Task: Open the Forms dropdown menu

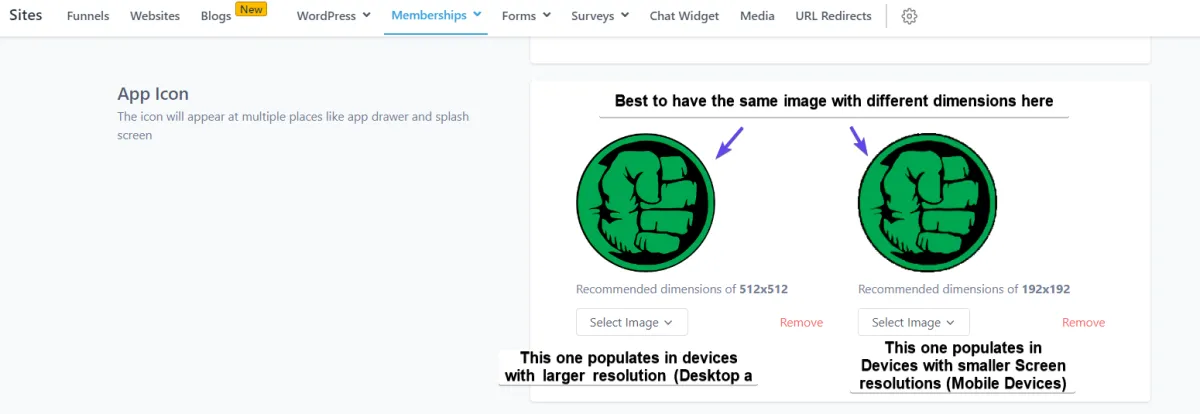Action: [526, 16]
